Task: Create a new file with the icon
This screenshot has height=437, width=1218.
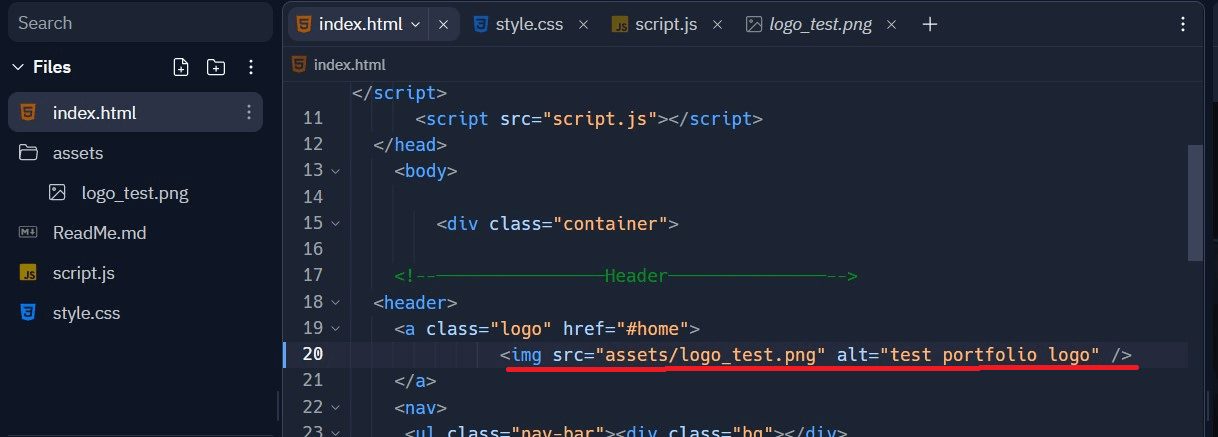Action: point(181,67)
